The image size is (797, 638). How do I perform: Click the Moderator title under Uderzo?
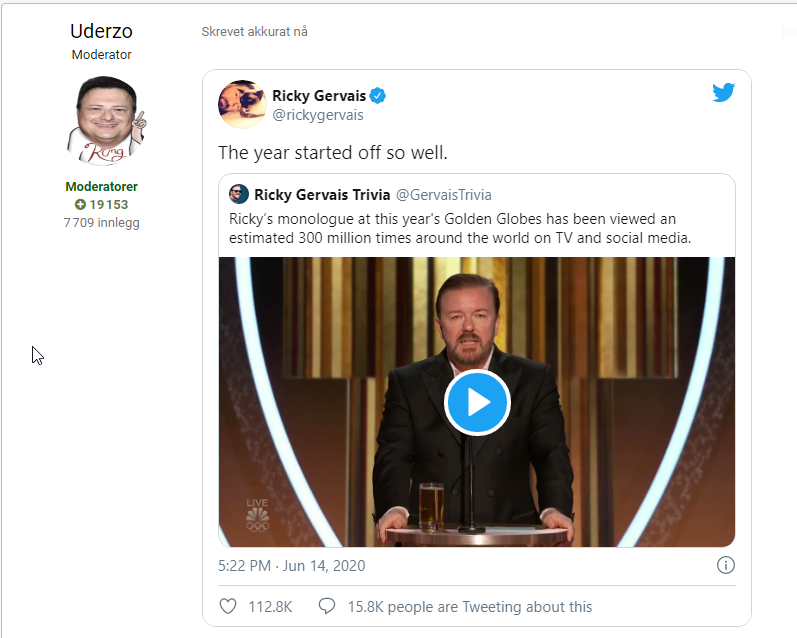101,54
